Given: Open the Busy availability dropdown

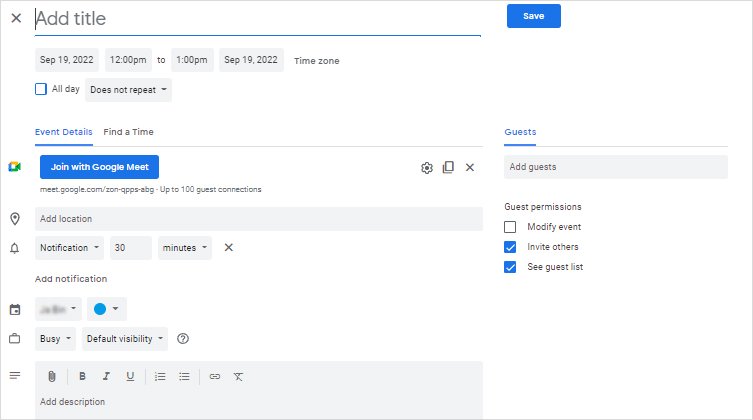Looking at the screenshot, I should (x=55, y=339).
